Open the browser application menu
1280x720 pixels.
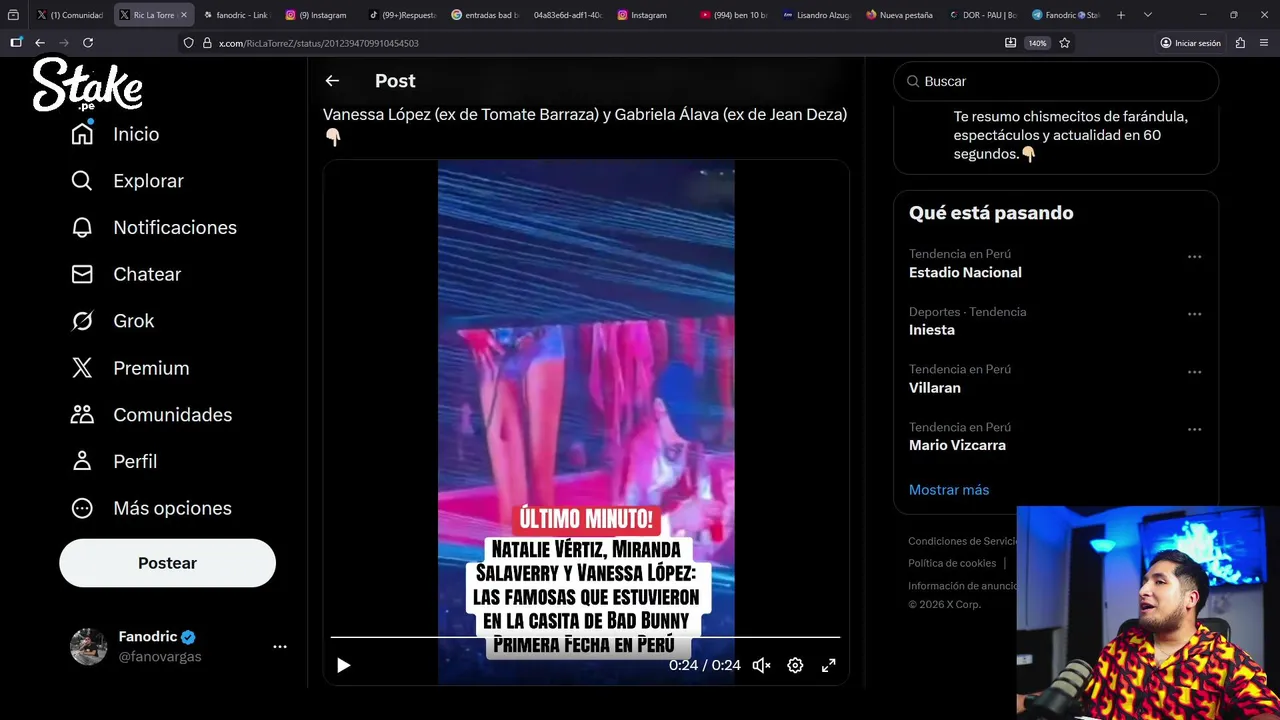(x=1265, y=43)
